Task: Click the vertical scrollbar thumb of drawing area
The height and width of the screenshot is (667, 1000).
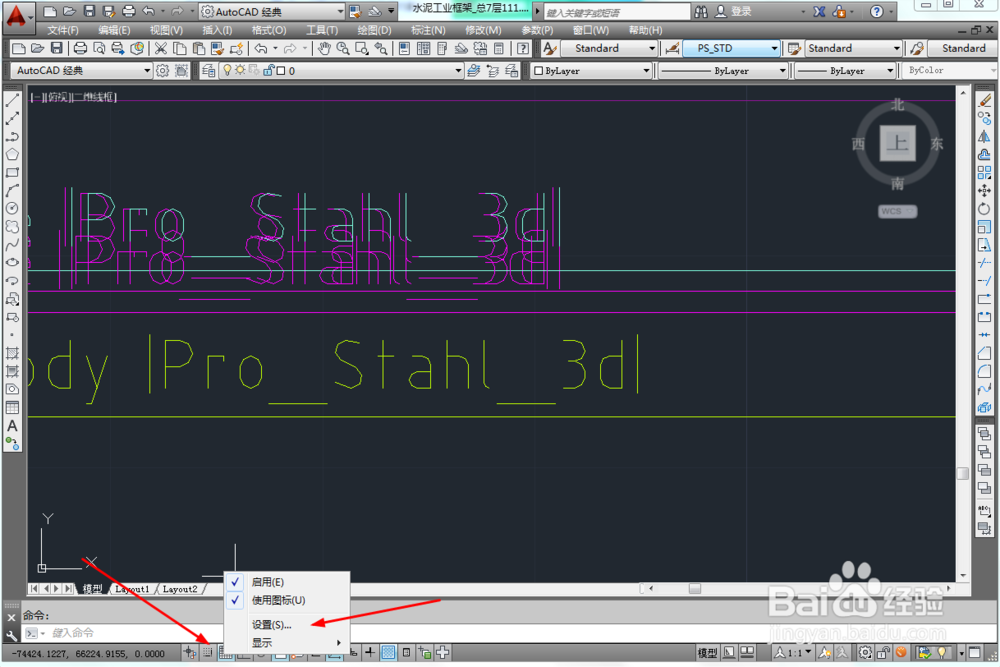Action: point(963,473)
